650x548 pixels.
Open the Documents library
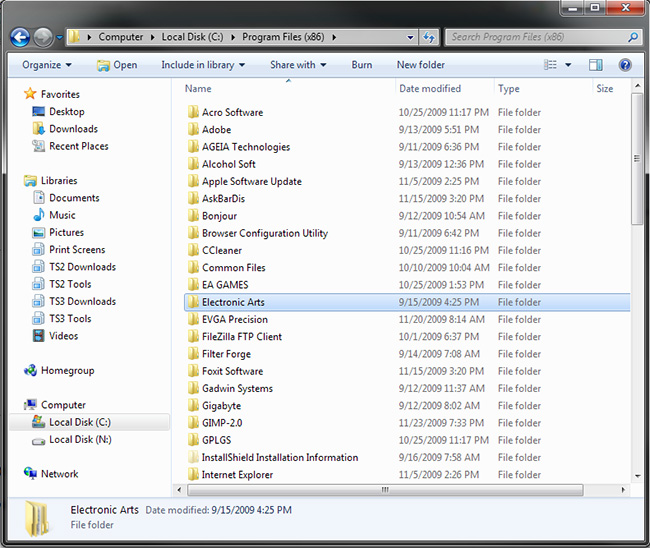coord(74,198)
